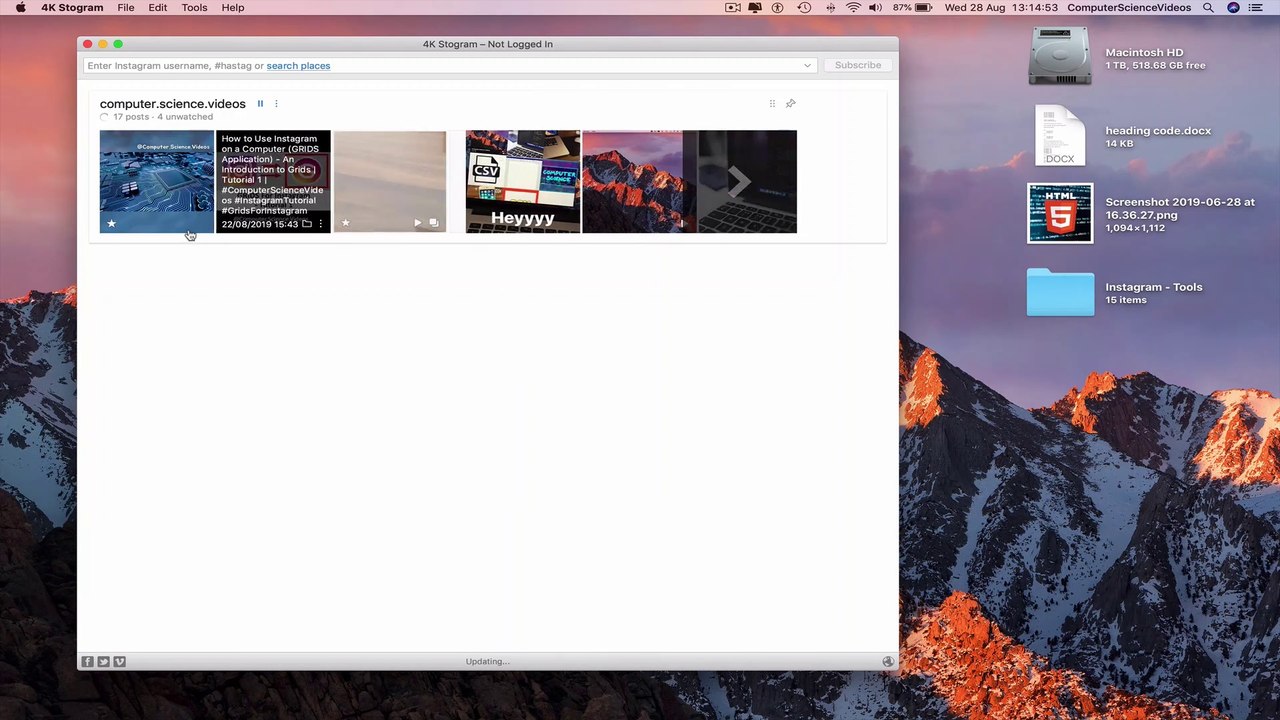This screenshot has height=720, width=1280.
Task: Click the computer.science.videos account name
Action: click(172, 104)
